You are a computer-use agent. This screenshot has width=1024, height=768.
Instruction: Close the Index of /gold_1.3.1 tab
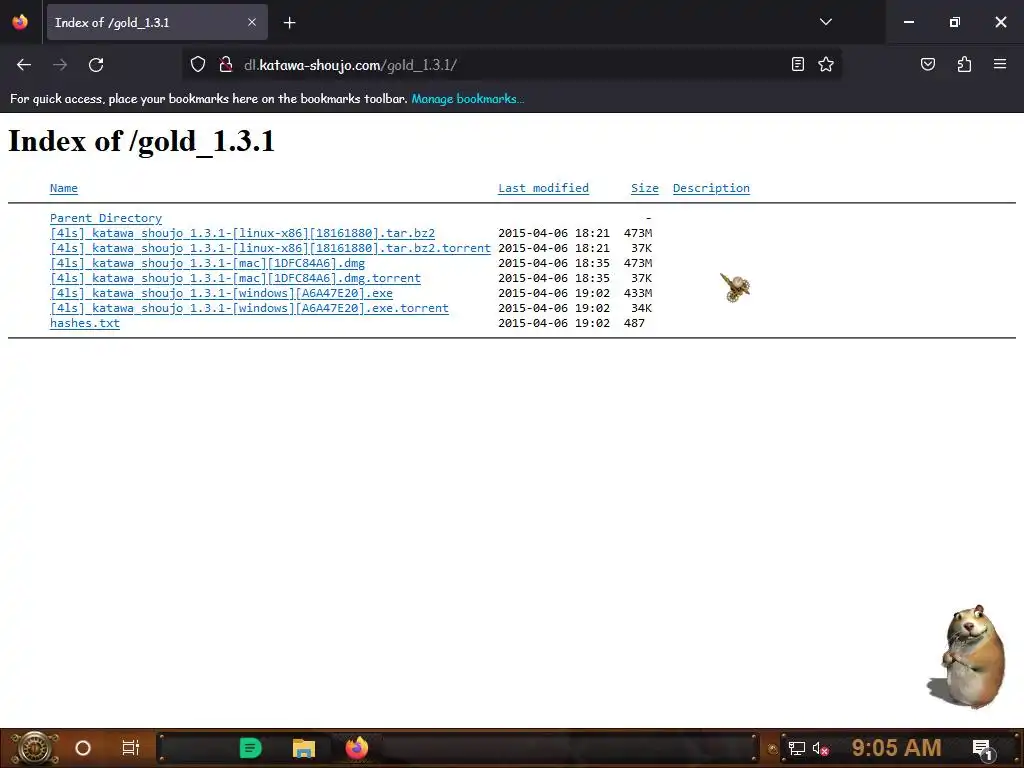[252, 22]
